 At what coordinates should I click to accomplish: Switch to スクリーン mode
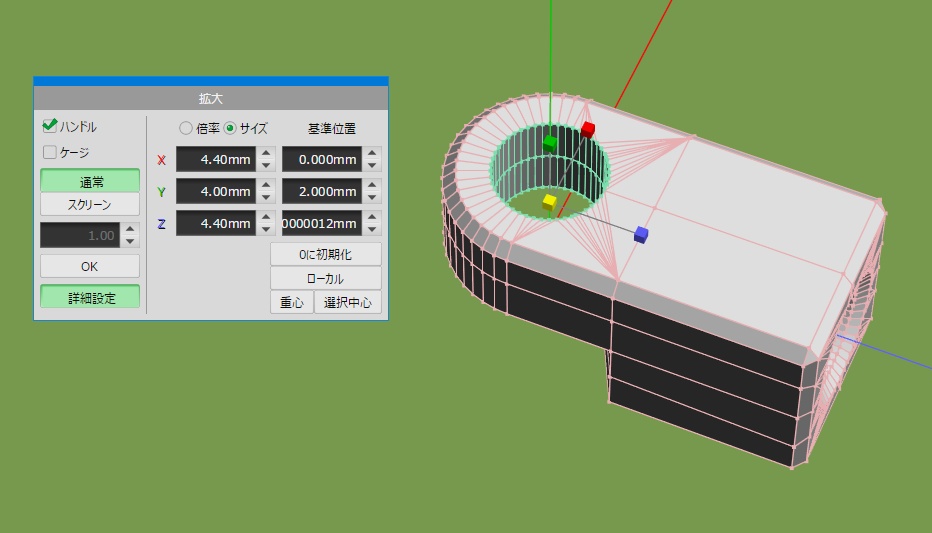tap(90, 204)
